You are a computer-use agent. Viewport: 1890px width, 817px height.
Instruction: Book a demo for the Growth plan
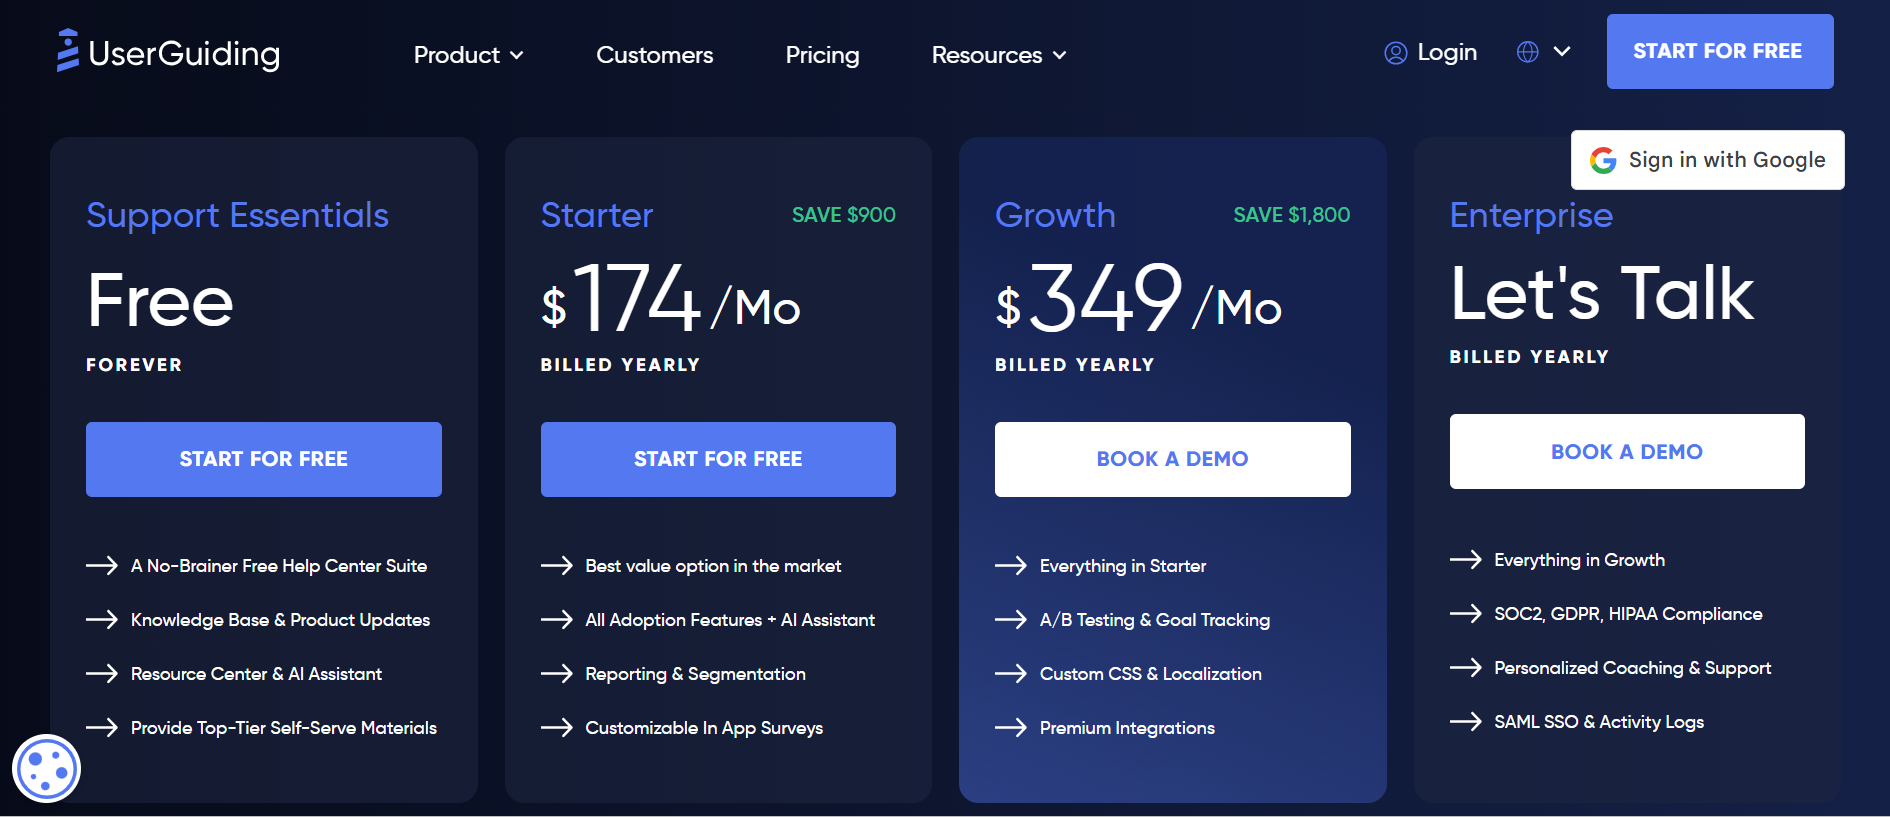point(1171,459)
